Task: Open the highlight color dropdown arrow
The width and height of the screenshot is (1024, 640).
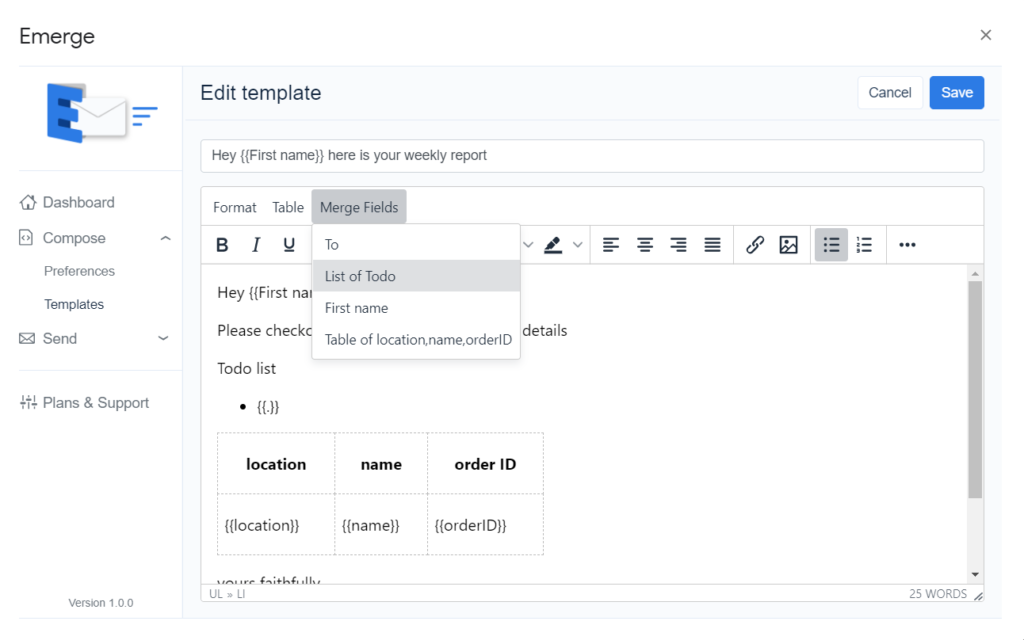Action: click(577, 245)
